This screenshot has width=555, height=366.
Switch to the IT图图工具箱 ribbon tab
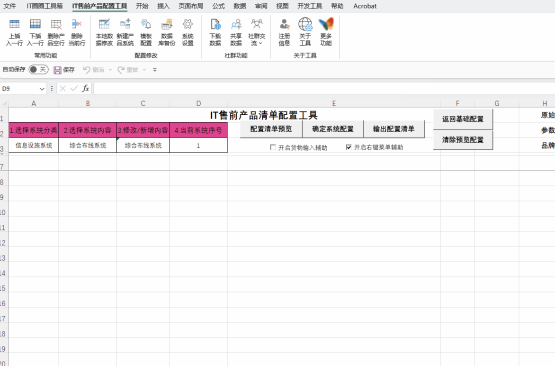point(45,6)
